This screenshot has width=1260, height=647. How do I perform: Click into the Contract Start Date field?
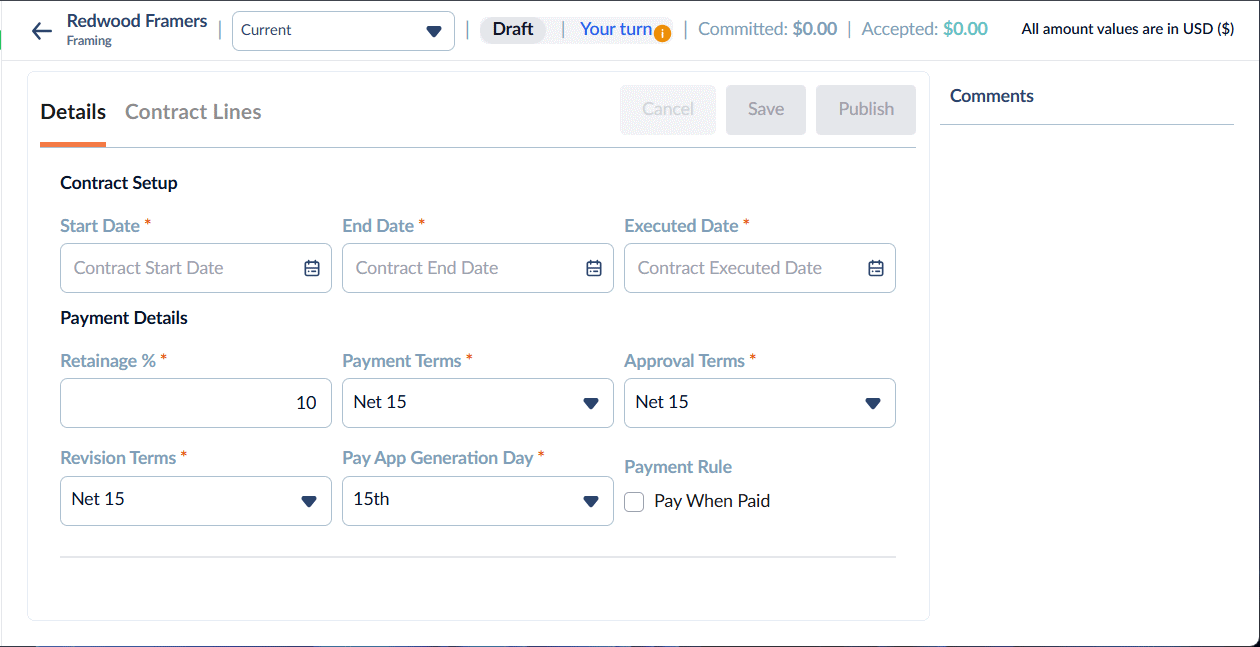[196, 268]
